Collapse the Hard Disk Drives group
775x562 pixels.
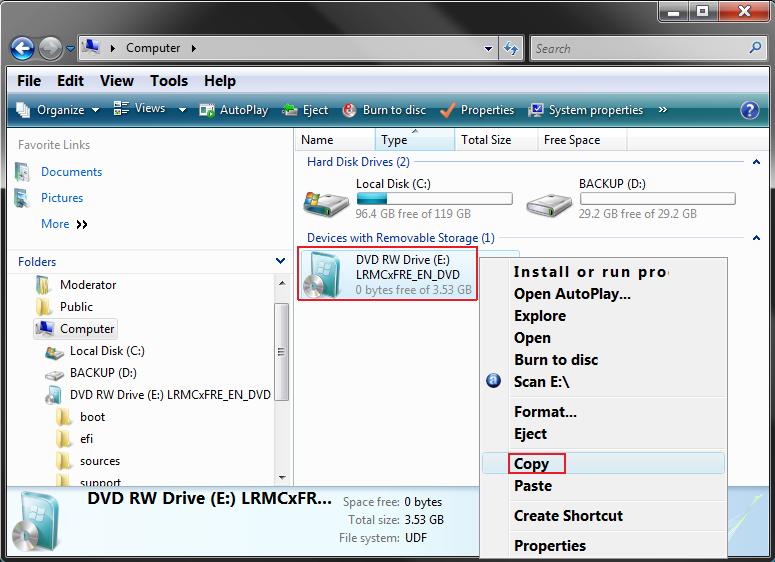click(x=756, y=162)
